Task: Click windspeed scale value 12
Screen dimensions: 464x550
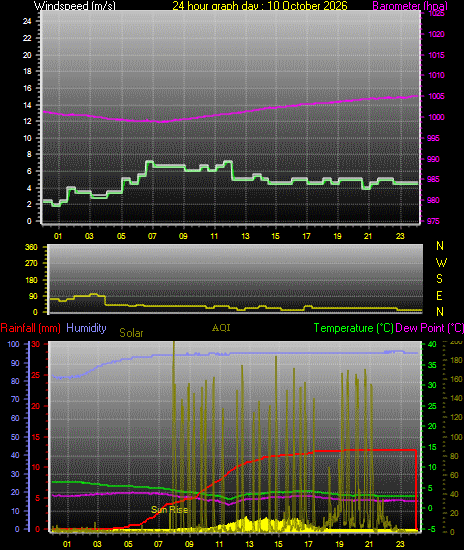Action: (x=27, y=121)
